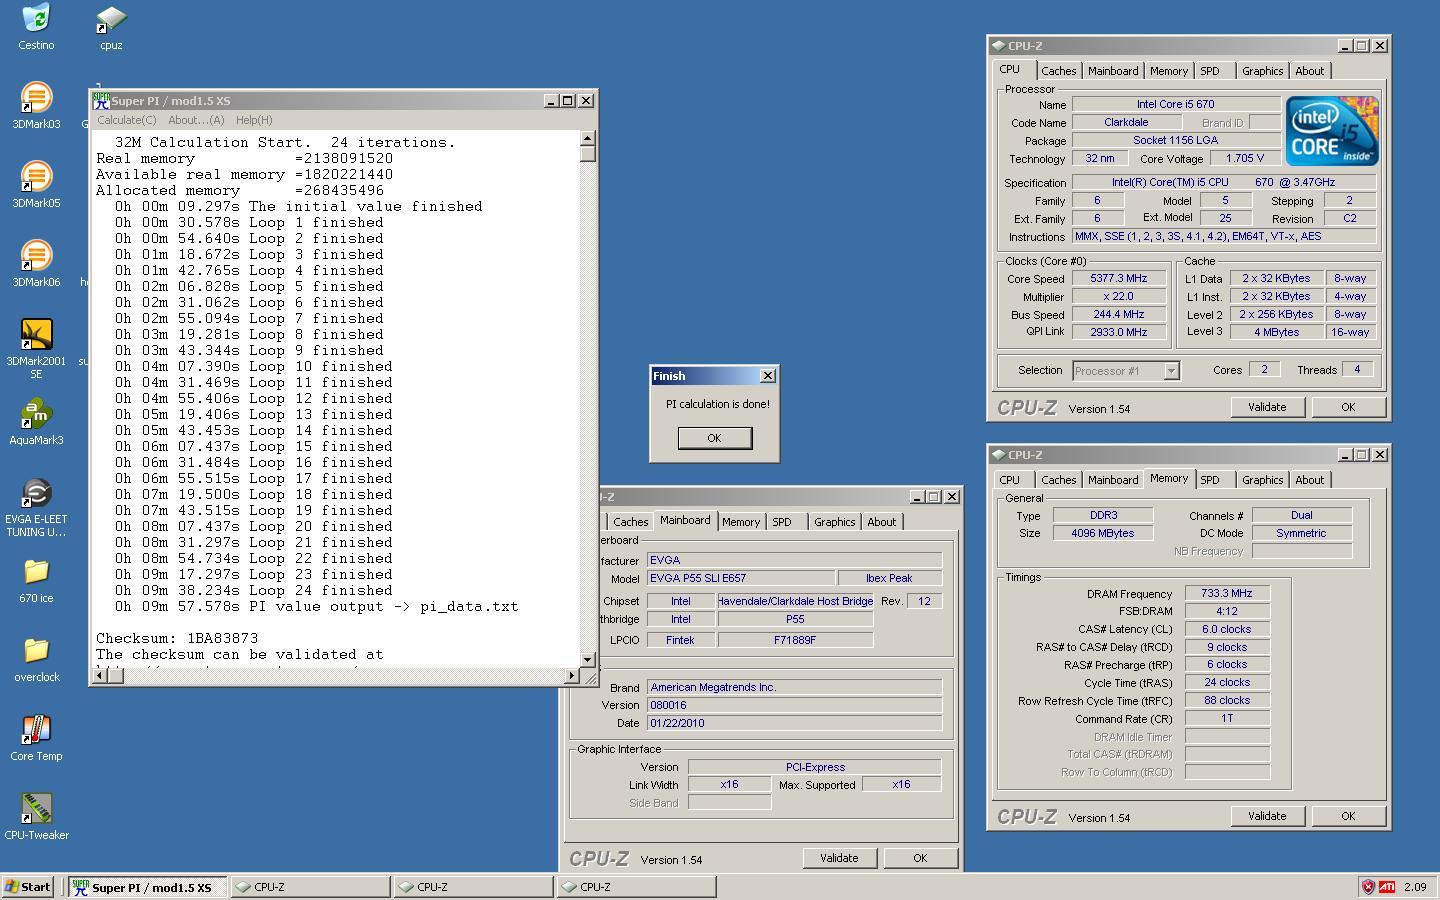Open Graphics tab in top CPU-Z window
Image resolution: width=1440 pixels, height=900 pixels.
[1262, 71]
